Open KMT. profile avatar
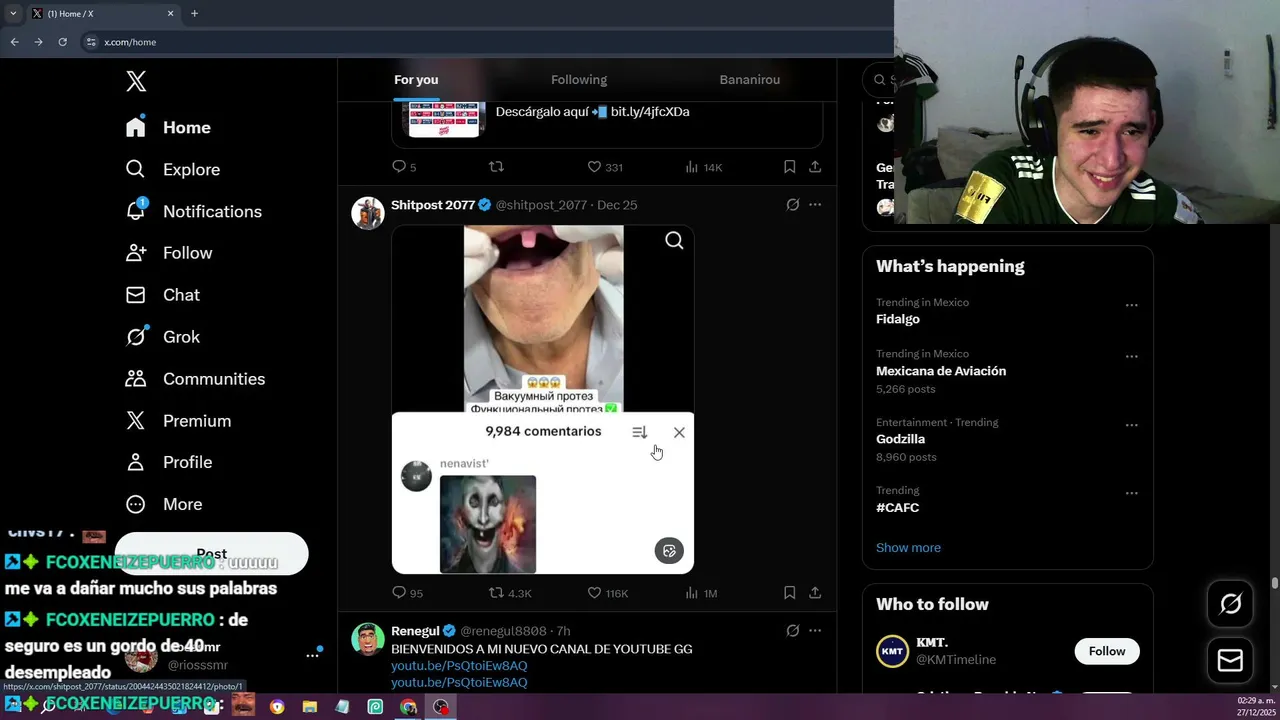Screen dimensions: 1280x720 click(x=892, y=651)
